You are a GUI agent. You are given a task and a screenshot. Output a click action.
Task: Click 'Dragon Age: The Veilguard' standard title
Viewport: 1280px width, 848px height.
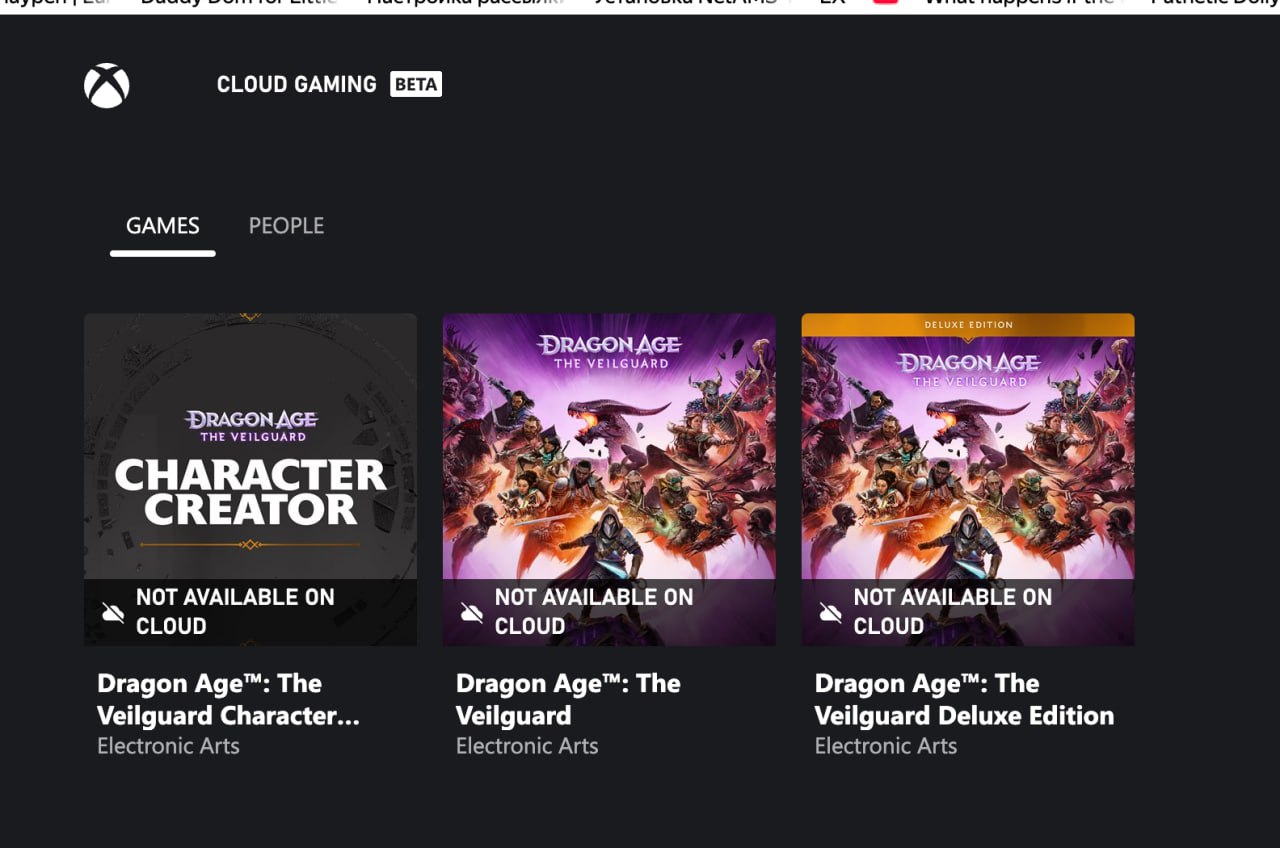568,700
